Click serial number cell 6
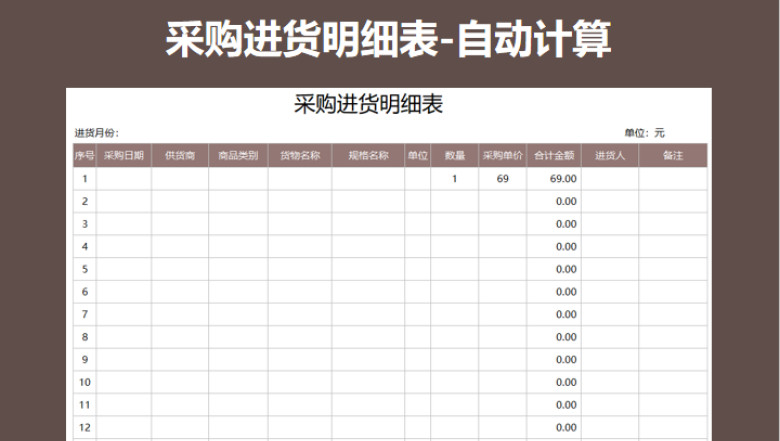 85,292
